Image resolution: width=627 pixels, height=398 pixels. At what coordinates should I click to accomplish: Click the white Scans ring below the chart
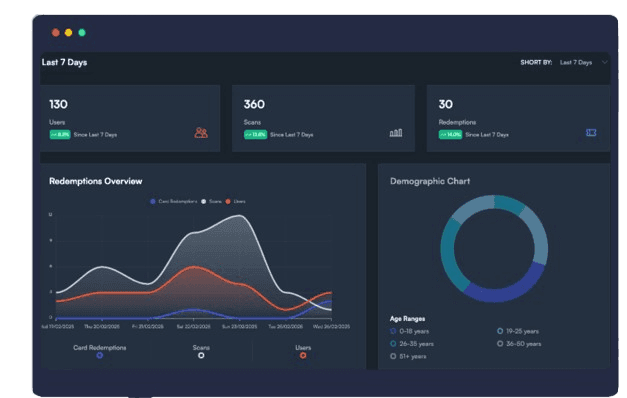coord(201,355)
